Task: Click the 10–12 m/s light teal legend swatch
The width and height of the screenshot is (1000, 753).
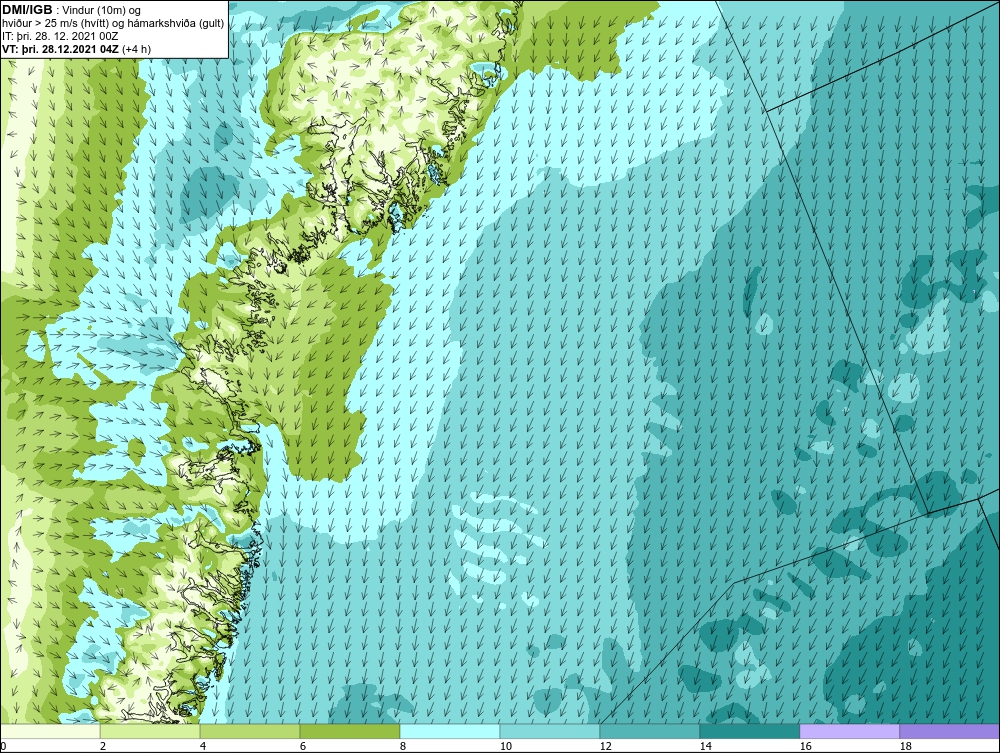Action: pos(550,731)
